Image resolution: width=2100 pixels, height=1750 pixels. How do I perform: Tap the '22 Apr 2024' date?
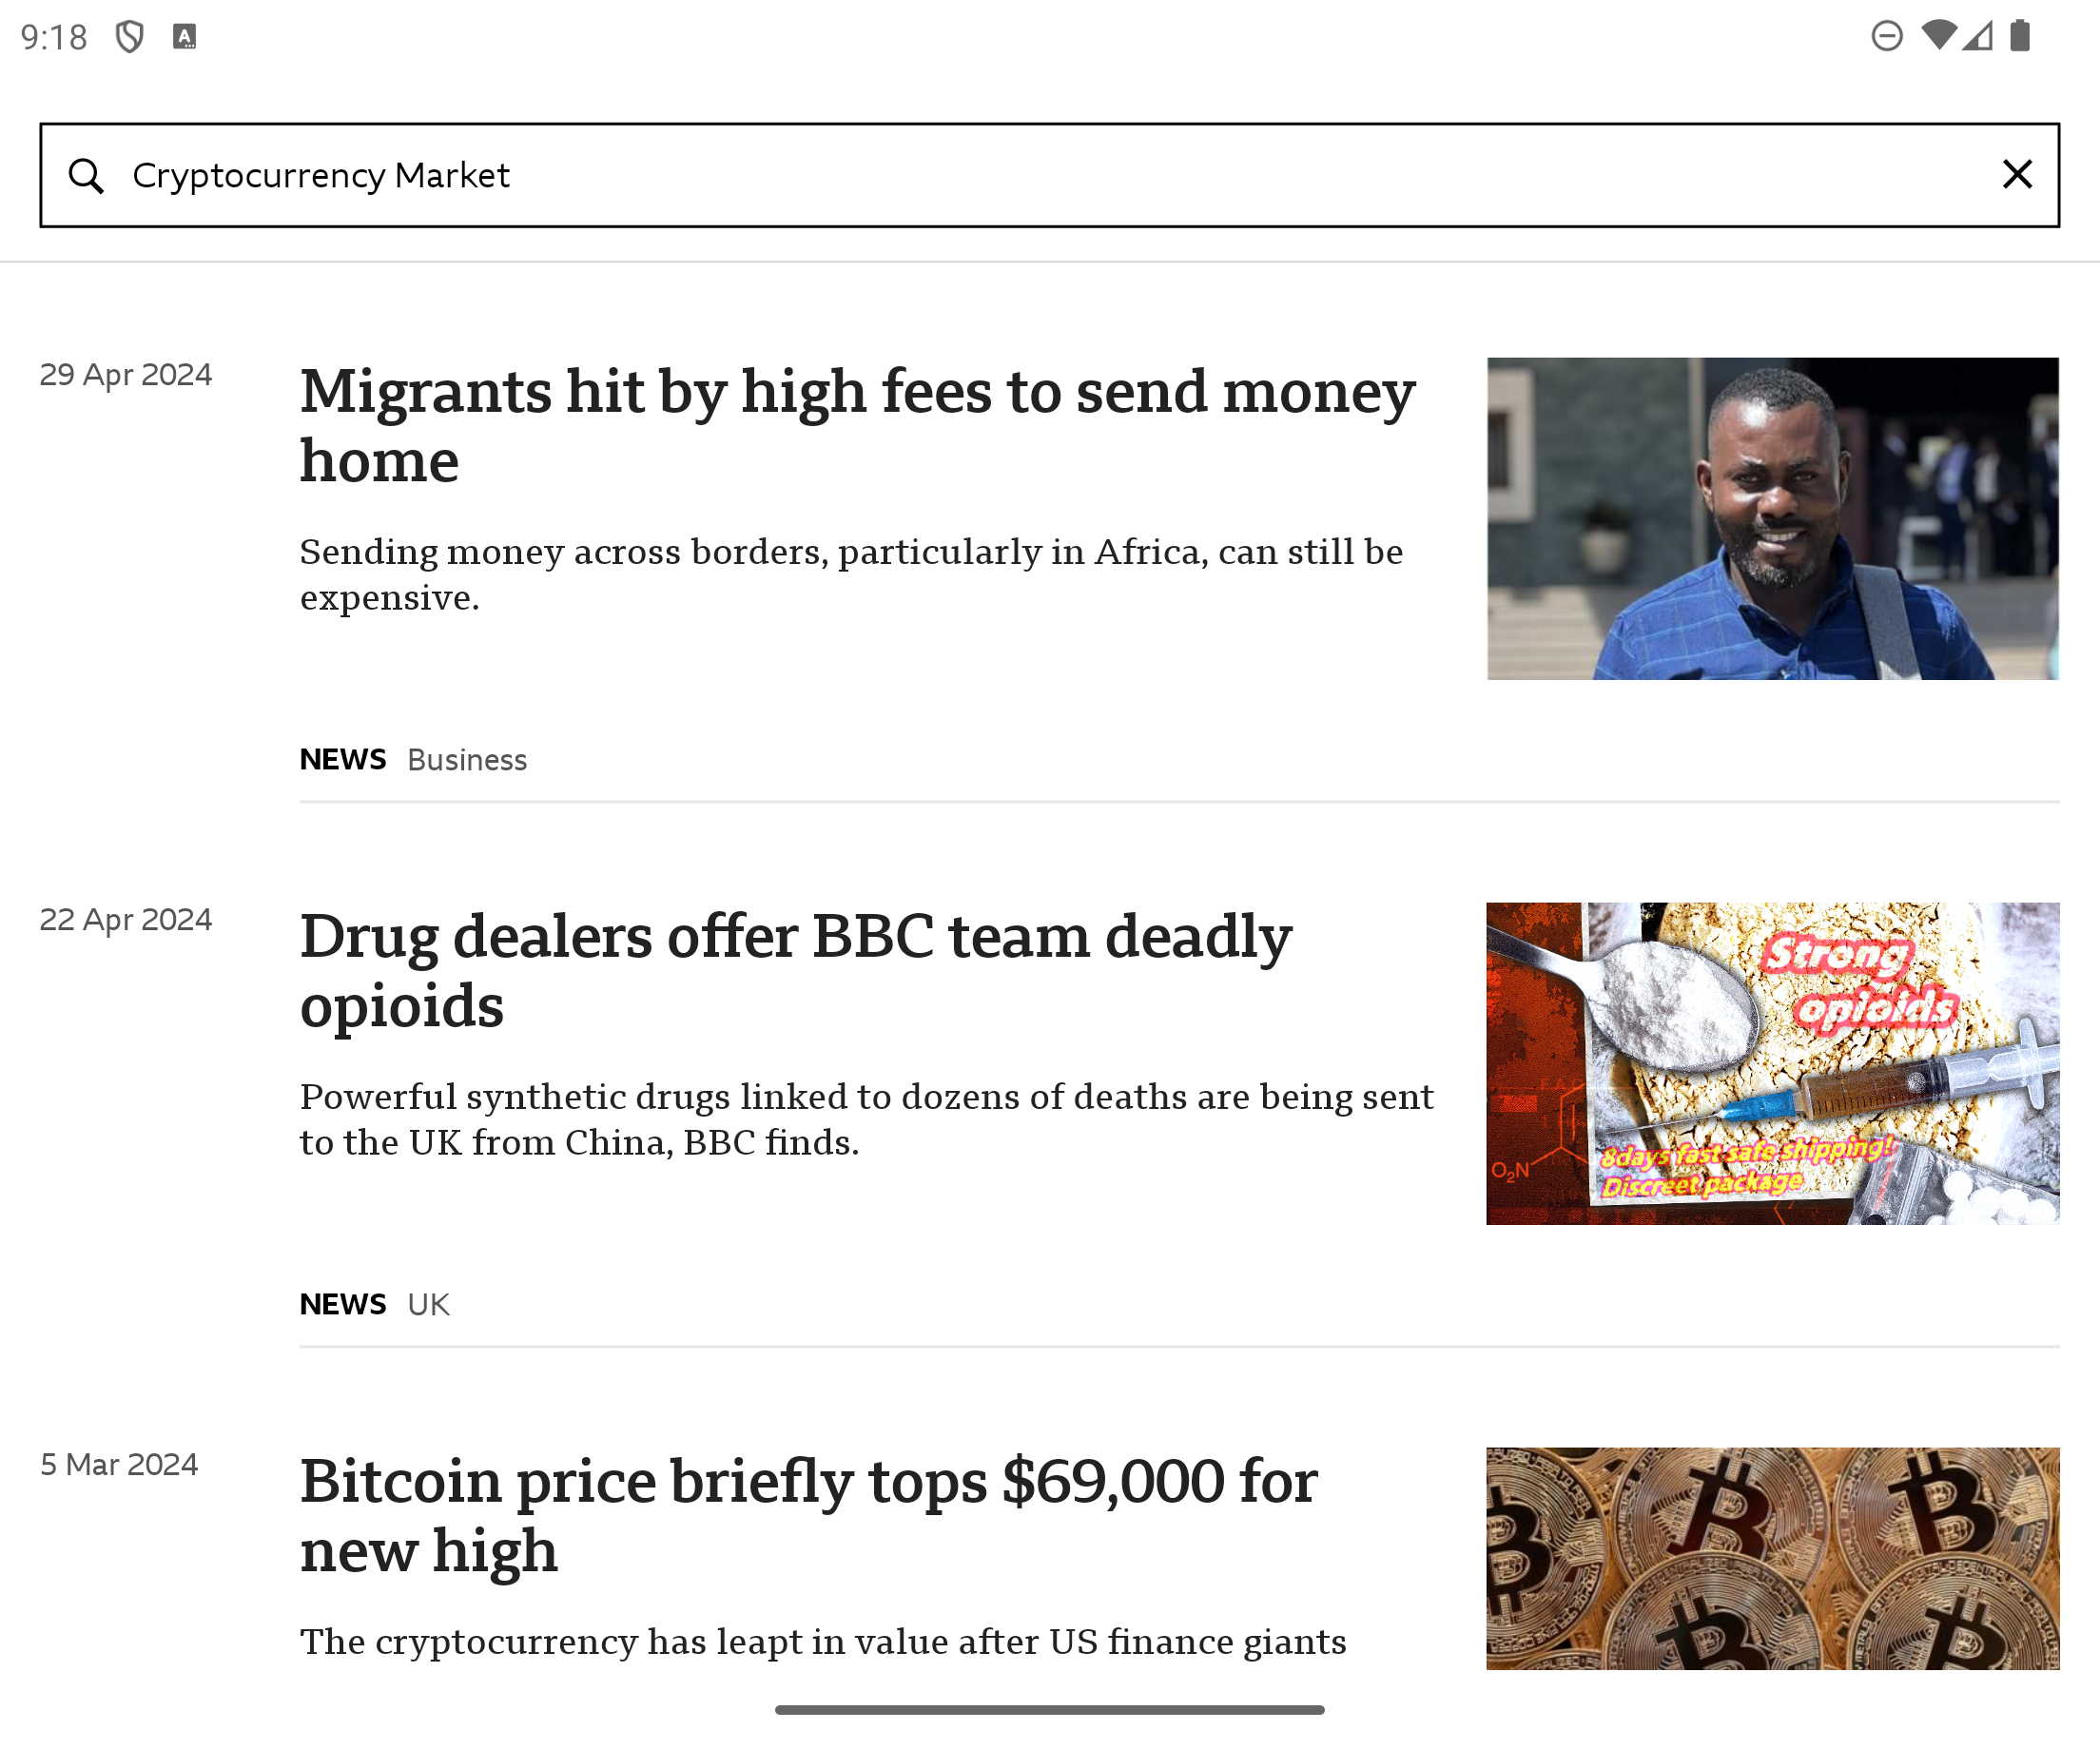point(126,919)
